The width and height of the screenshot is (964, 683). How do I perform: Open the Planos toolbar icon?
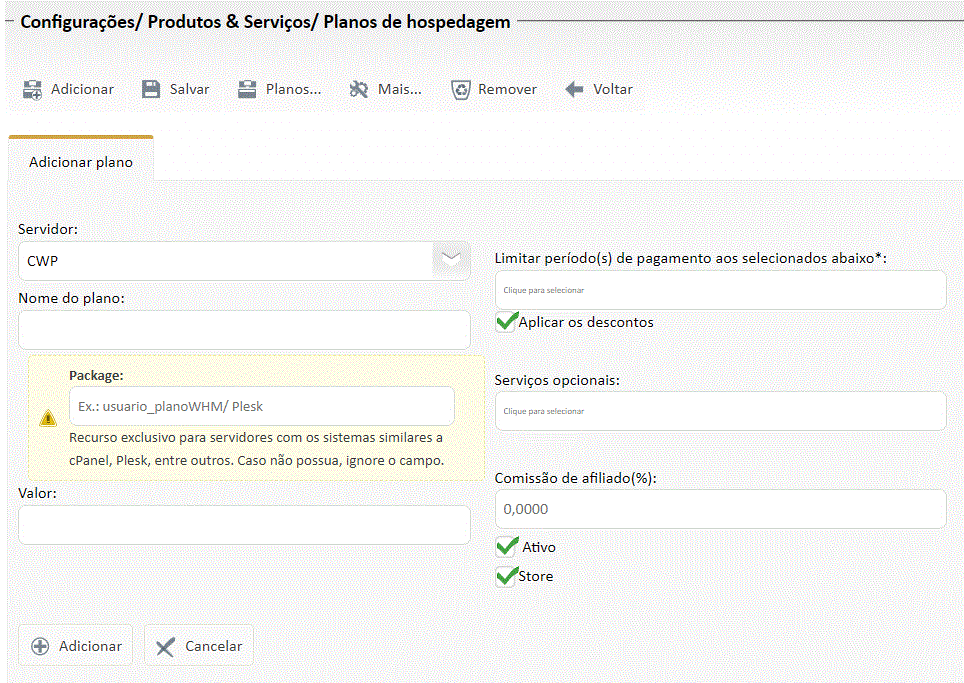(247, 89)
